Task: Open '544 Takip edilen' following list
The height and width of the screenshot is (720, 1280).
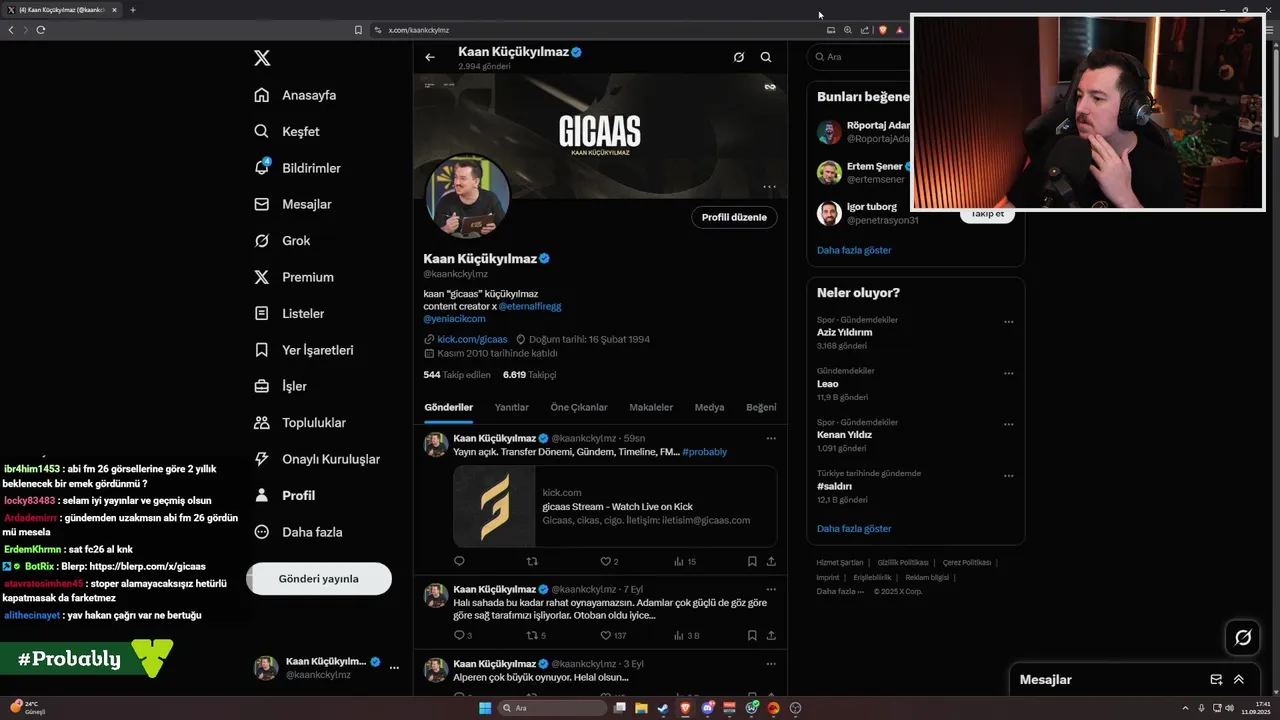Action: click(x=457, y=375)
